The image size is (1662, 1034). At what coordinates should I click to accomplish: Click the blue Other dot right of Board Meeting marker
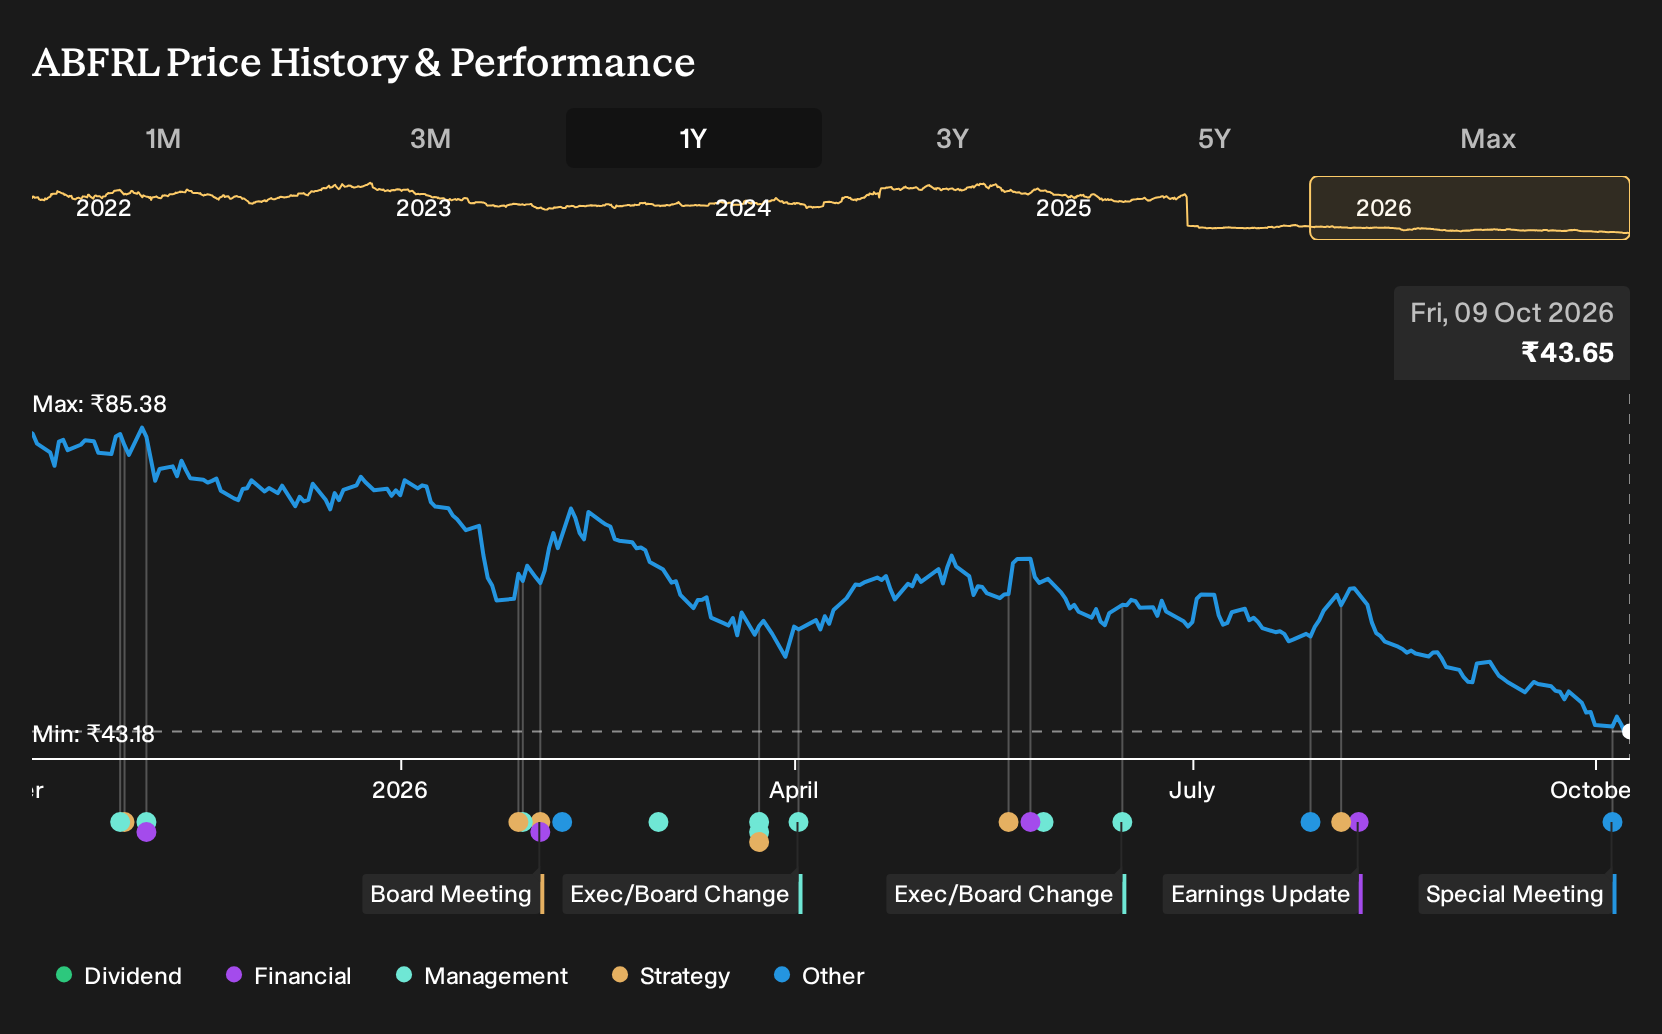[562, 822]
